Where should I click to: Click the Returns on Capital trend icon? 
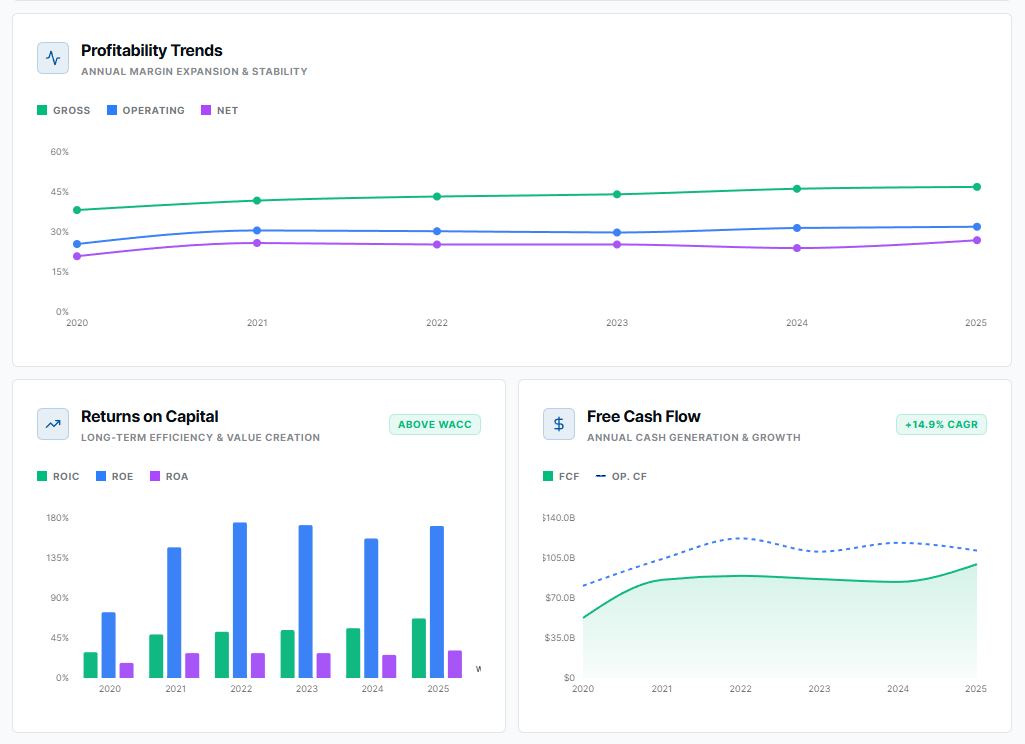pos(53,424)
